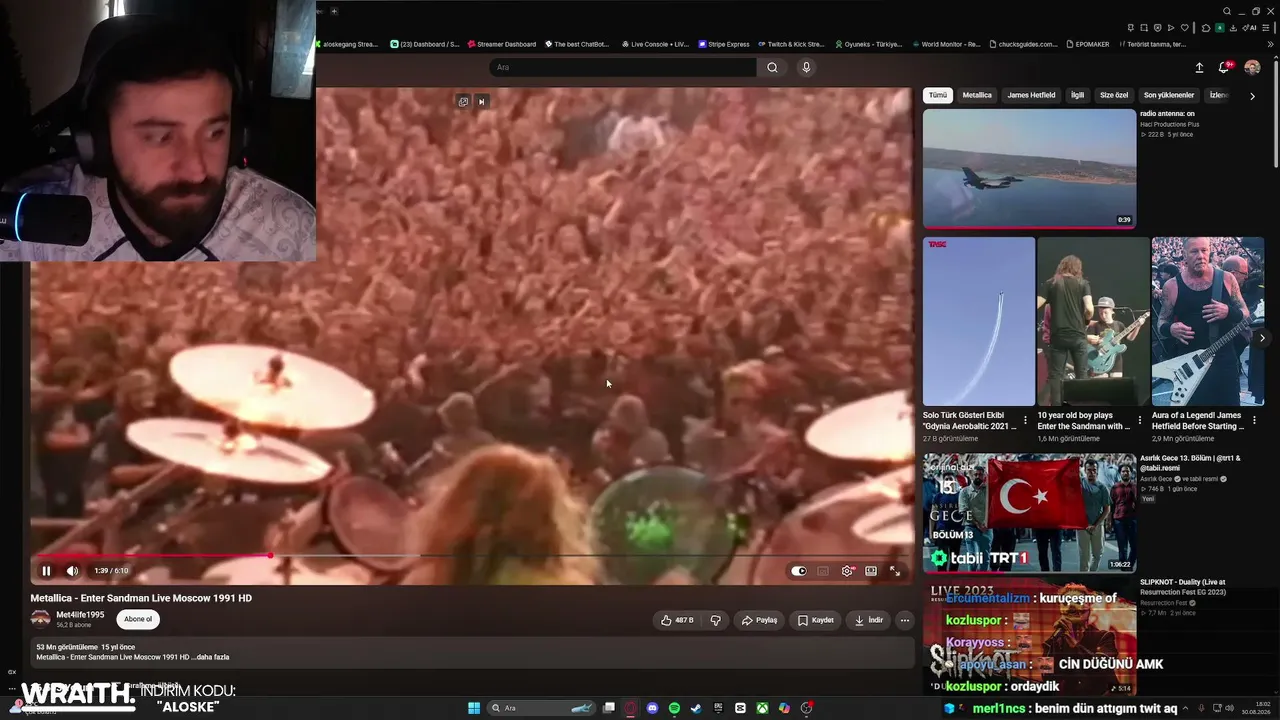Image resolution: width=1280 pixels, height=720 pixels.
Task: Focus the YouTube Ara search field
Action: (622, 67)
